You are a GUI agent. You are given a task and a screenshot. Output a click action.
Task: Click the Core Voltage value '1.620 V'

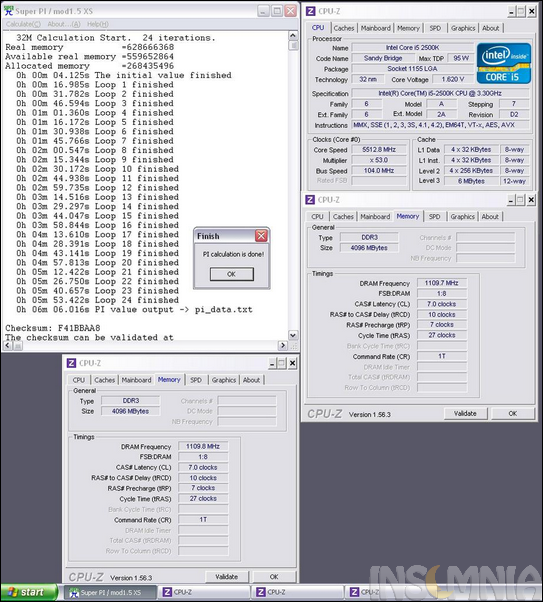tap(453, 79)
